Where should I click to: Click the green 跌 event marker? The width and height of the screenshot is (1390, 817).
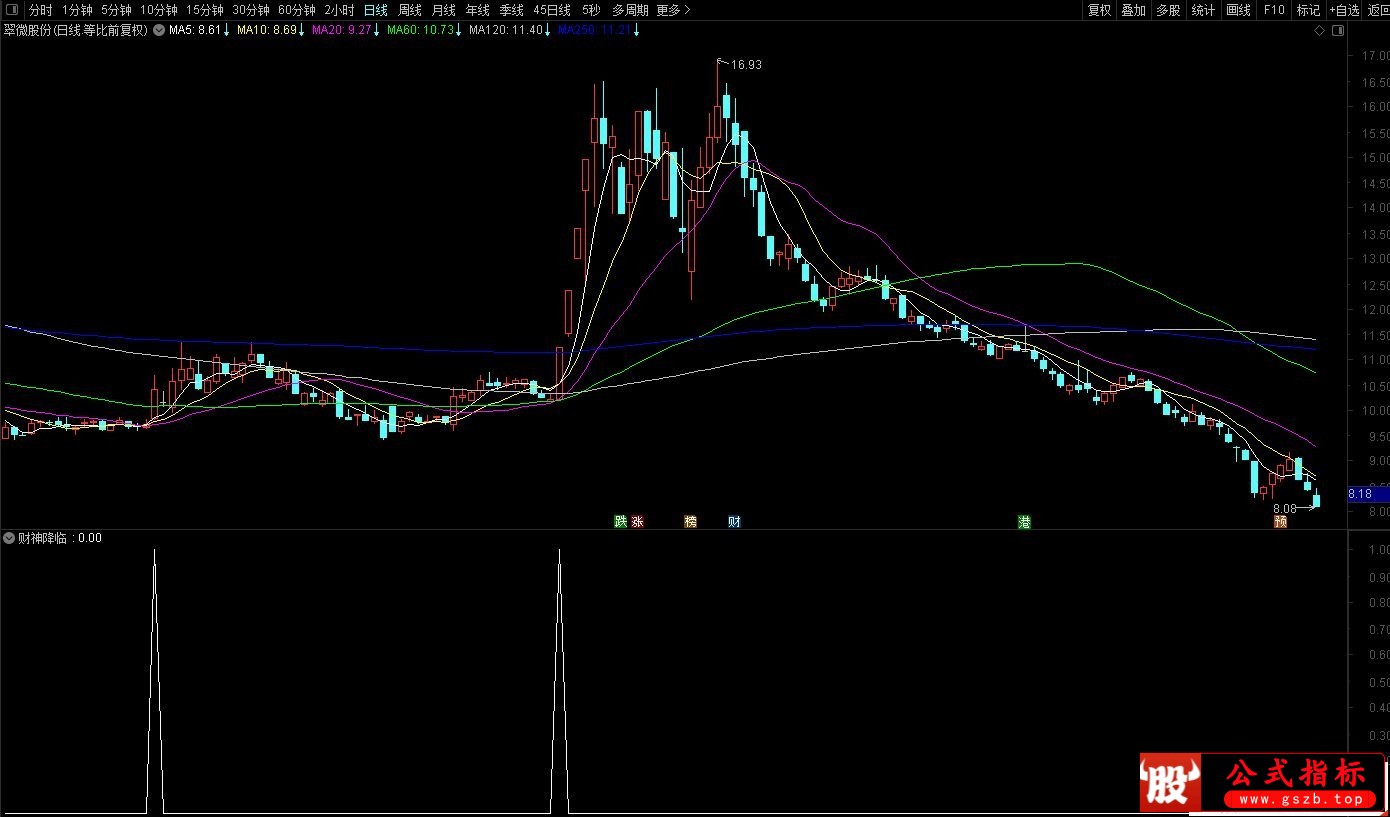coord(620,521)
